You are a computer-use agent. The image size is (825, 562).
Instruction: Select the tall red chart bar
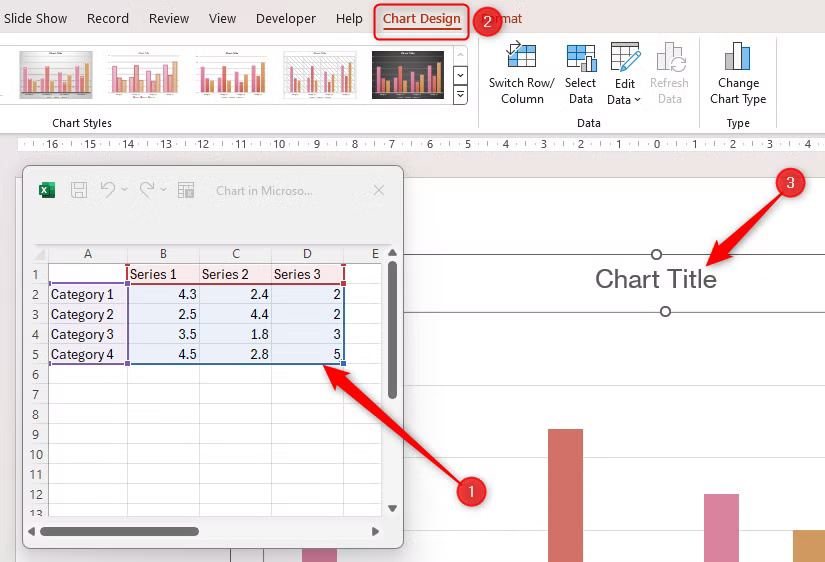coord(565,495)
